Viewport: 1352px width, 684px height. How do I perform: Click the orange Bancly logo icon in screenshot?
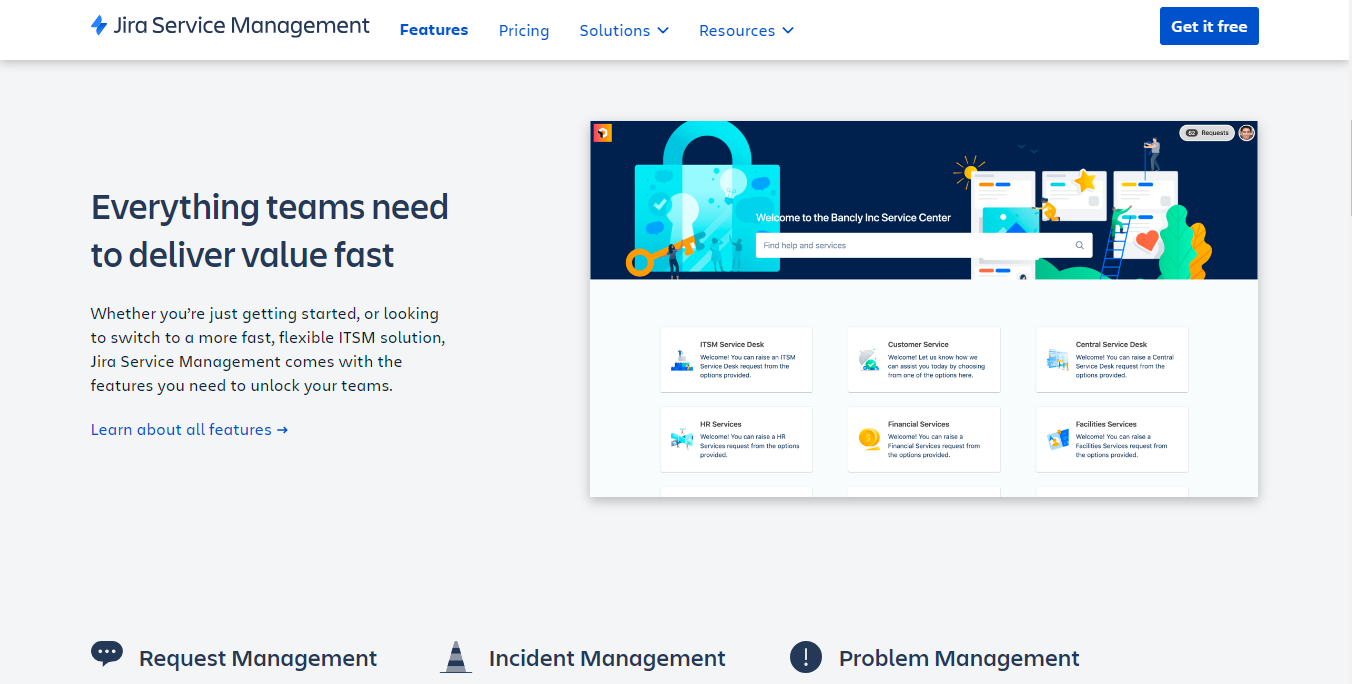coord(602,133)
